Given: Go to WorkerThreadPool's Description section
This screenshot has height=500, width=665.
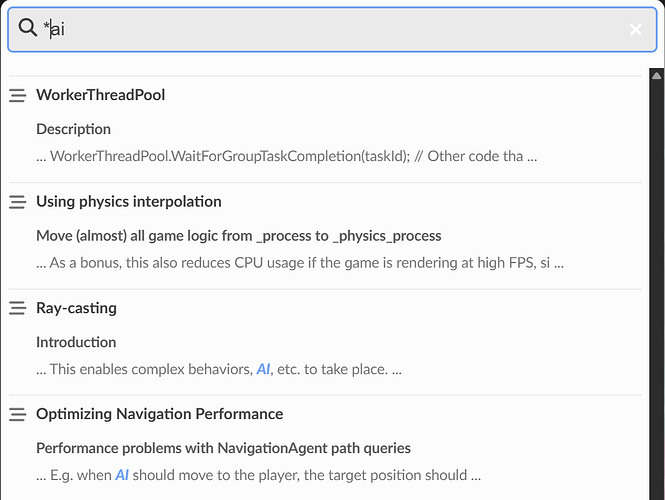Looking at the screenshot, I should pos(73,129).
